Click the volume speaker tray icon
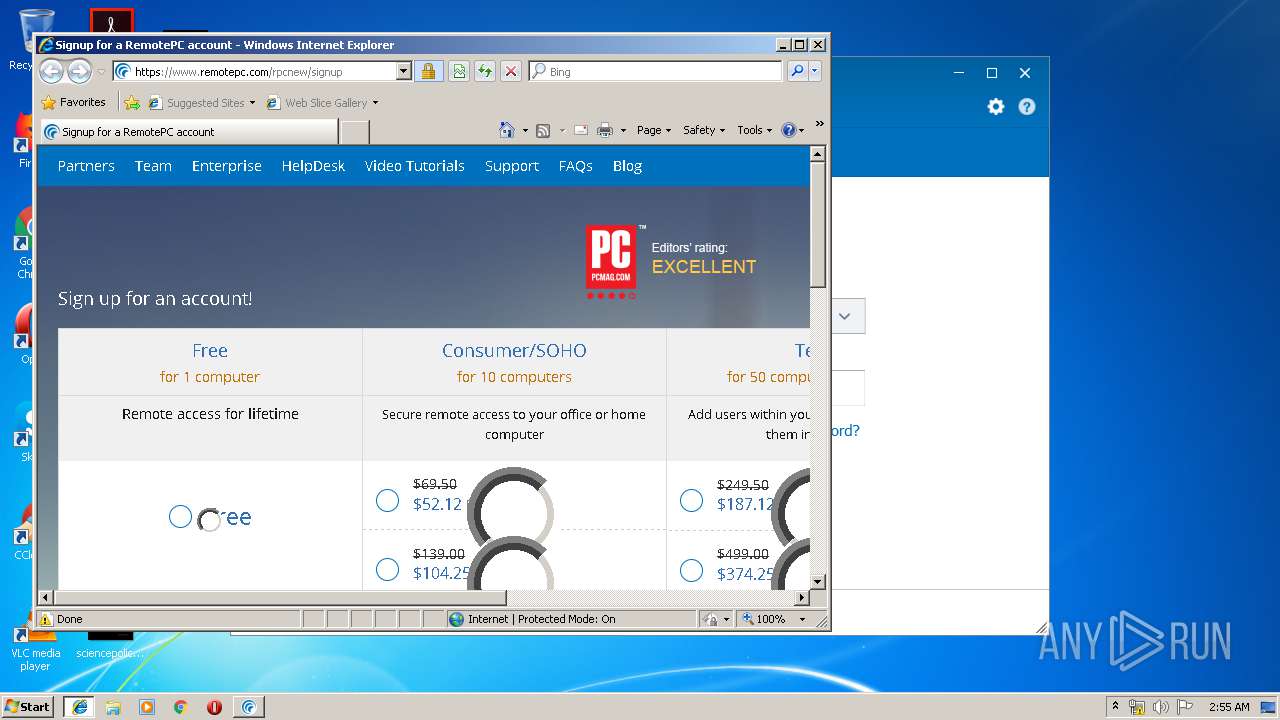The width and height of the screenshot is (1280, 720). (x=1161, y=707)
